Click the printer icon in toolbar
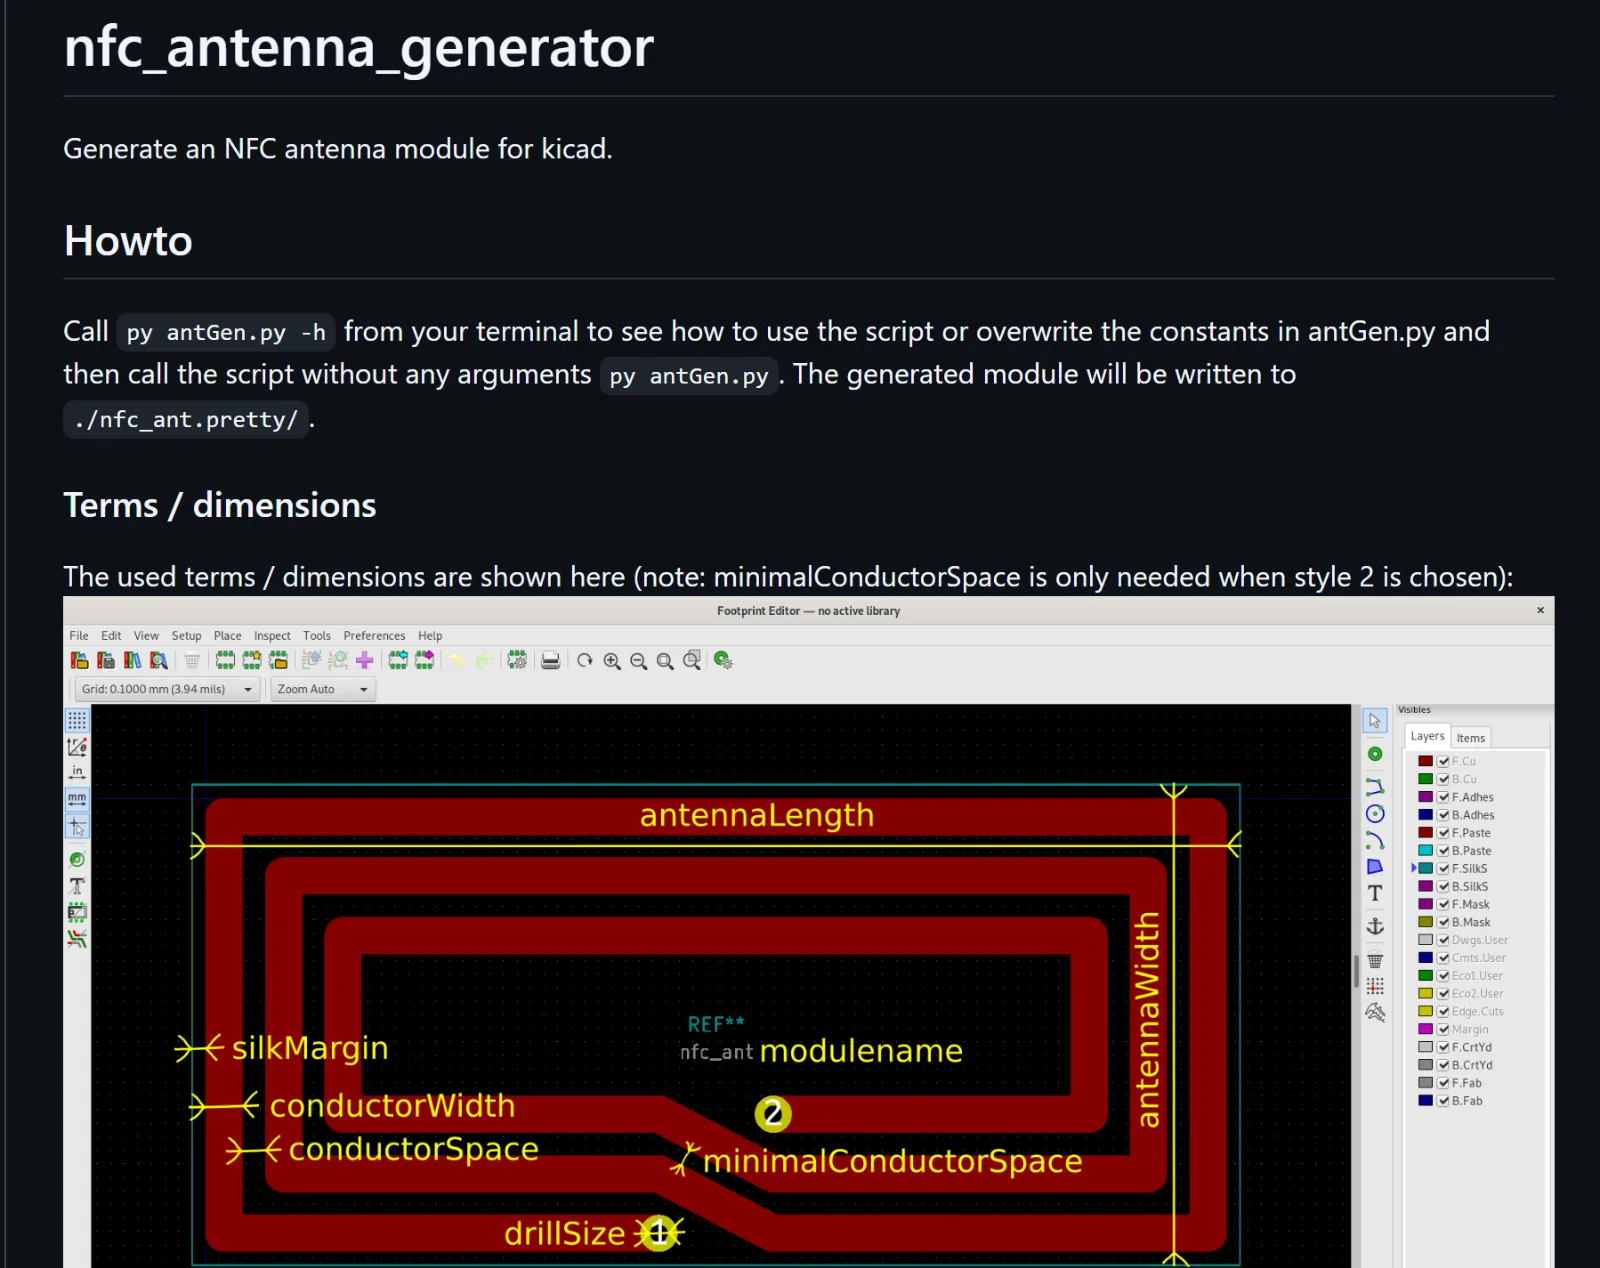Viewport: 1600px width, 1268px height. [x=550, y=661]
